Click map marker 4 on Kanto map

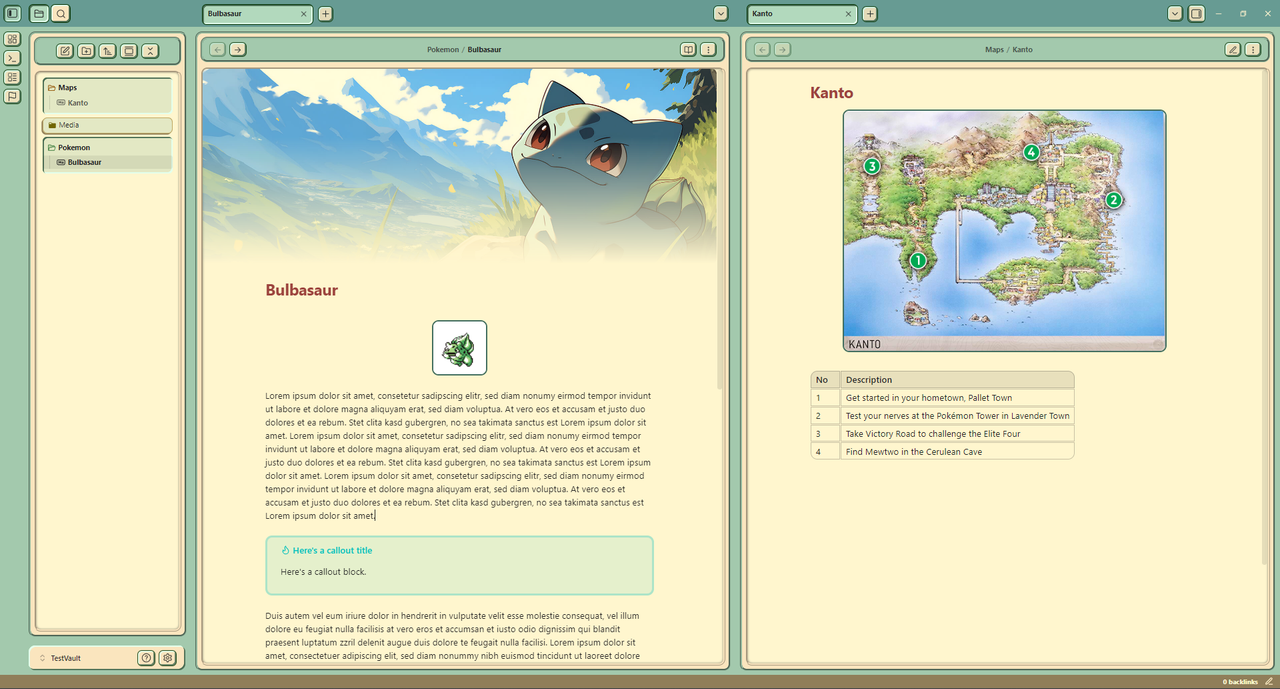pyautogui.click(x=1031, y=152)
